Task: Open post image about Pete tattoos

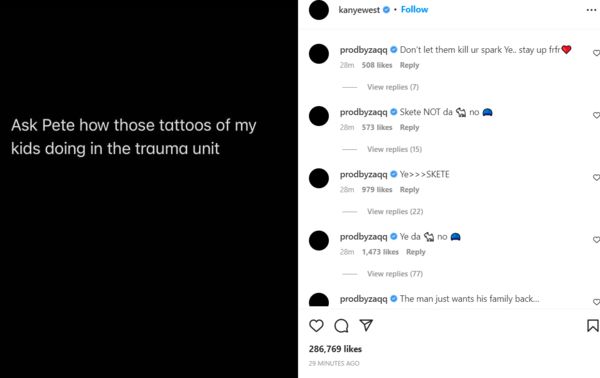Action: tap(149, 189)
